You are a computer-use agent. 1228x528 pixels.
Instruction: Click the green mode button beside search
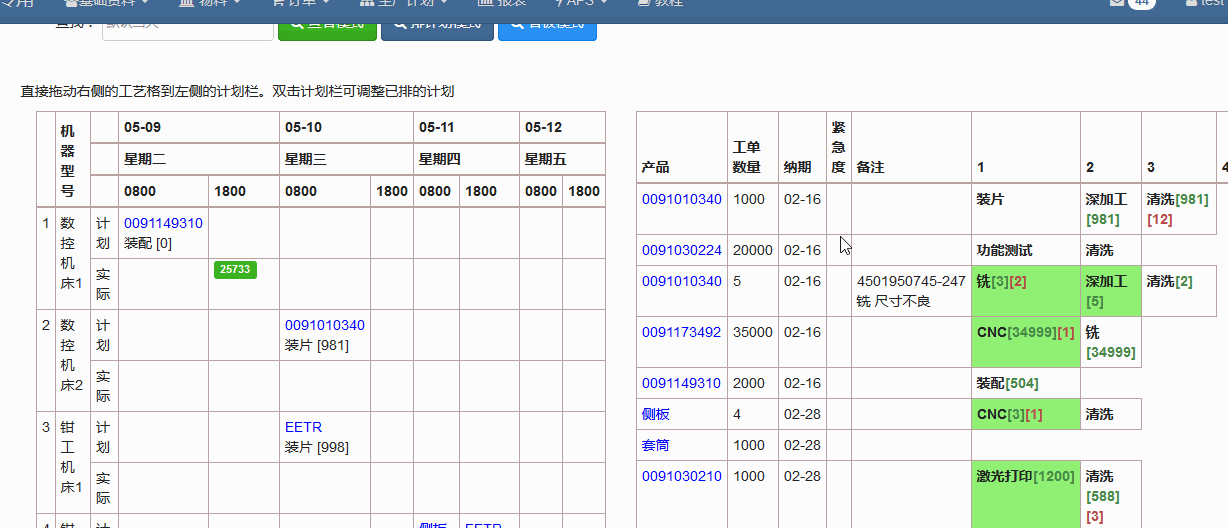(327, 24)
